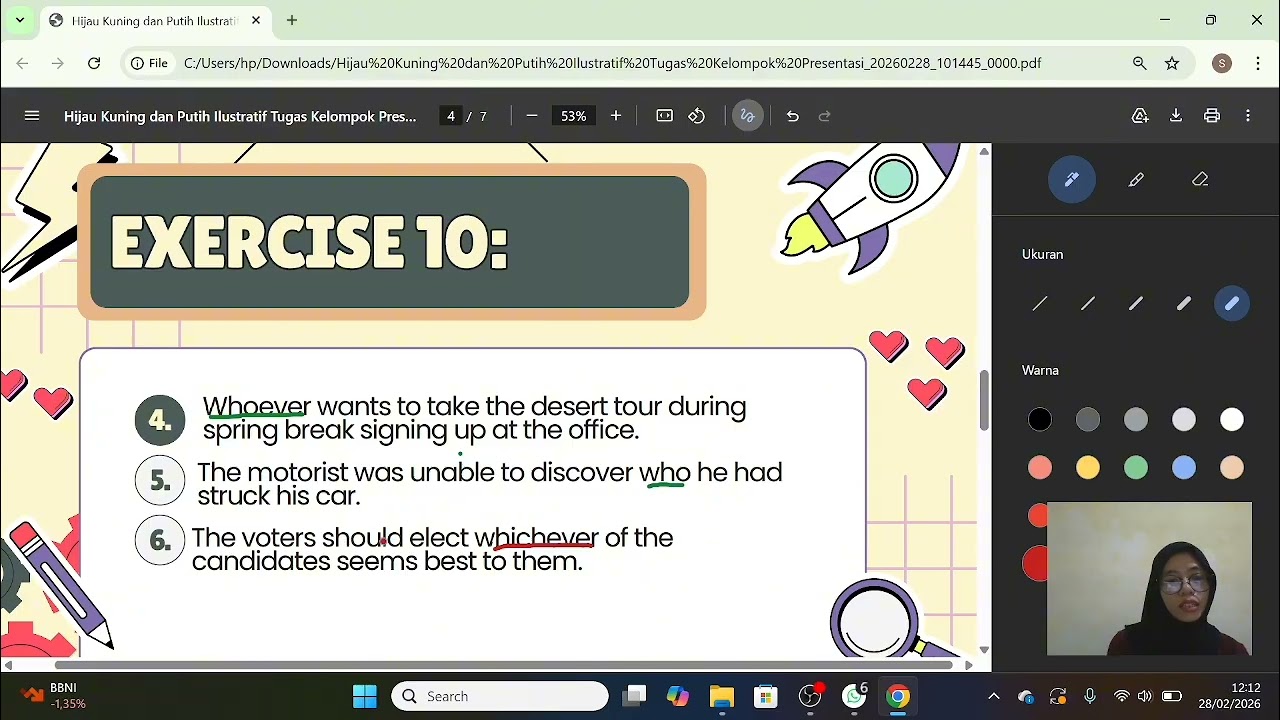The width and height of the screenshot is (1280, 720).
Task: Open Microsoft Store from taskbar
Action: [766, 696]
